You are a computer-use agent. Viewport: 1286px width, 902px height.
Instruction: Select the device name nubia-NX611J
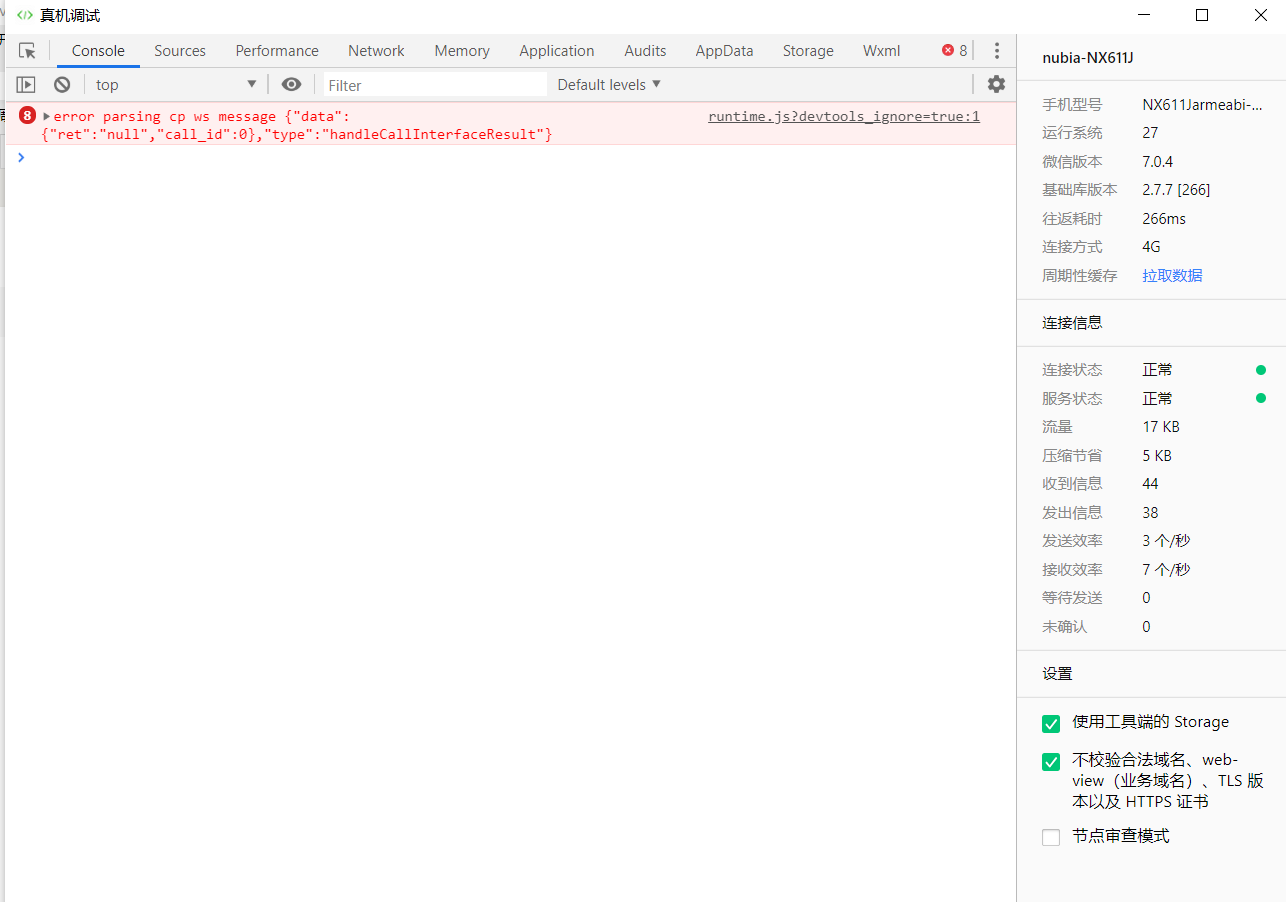[1088, 58]
